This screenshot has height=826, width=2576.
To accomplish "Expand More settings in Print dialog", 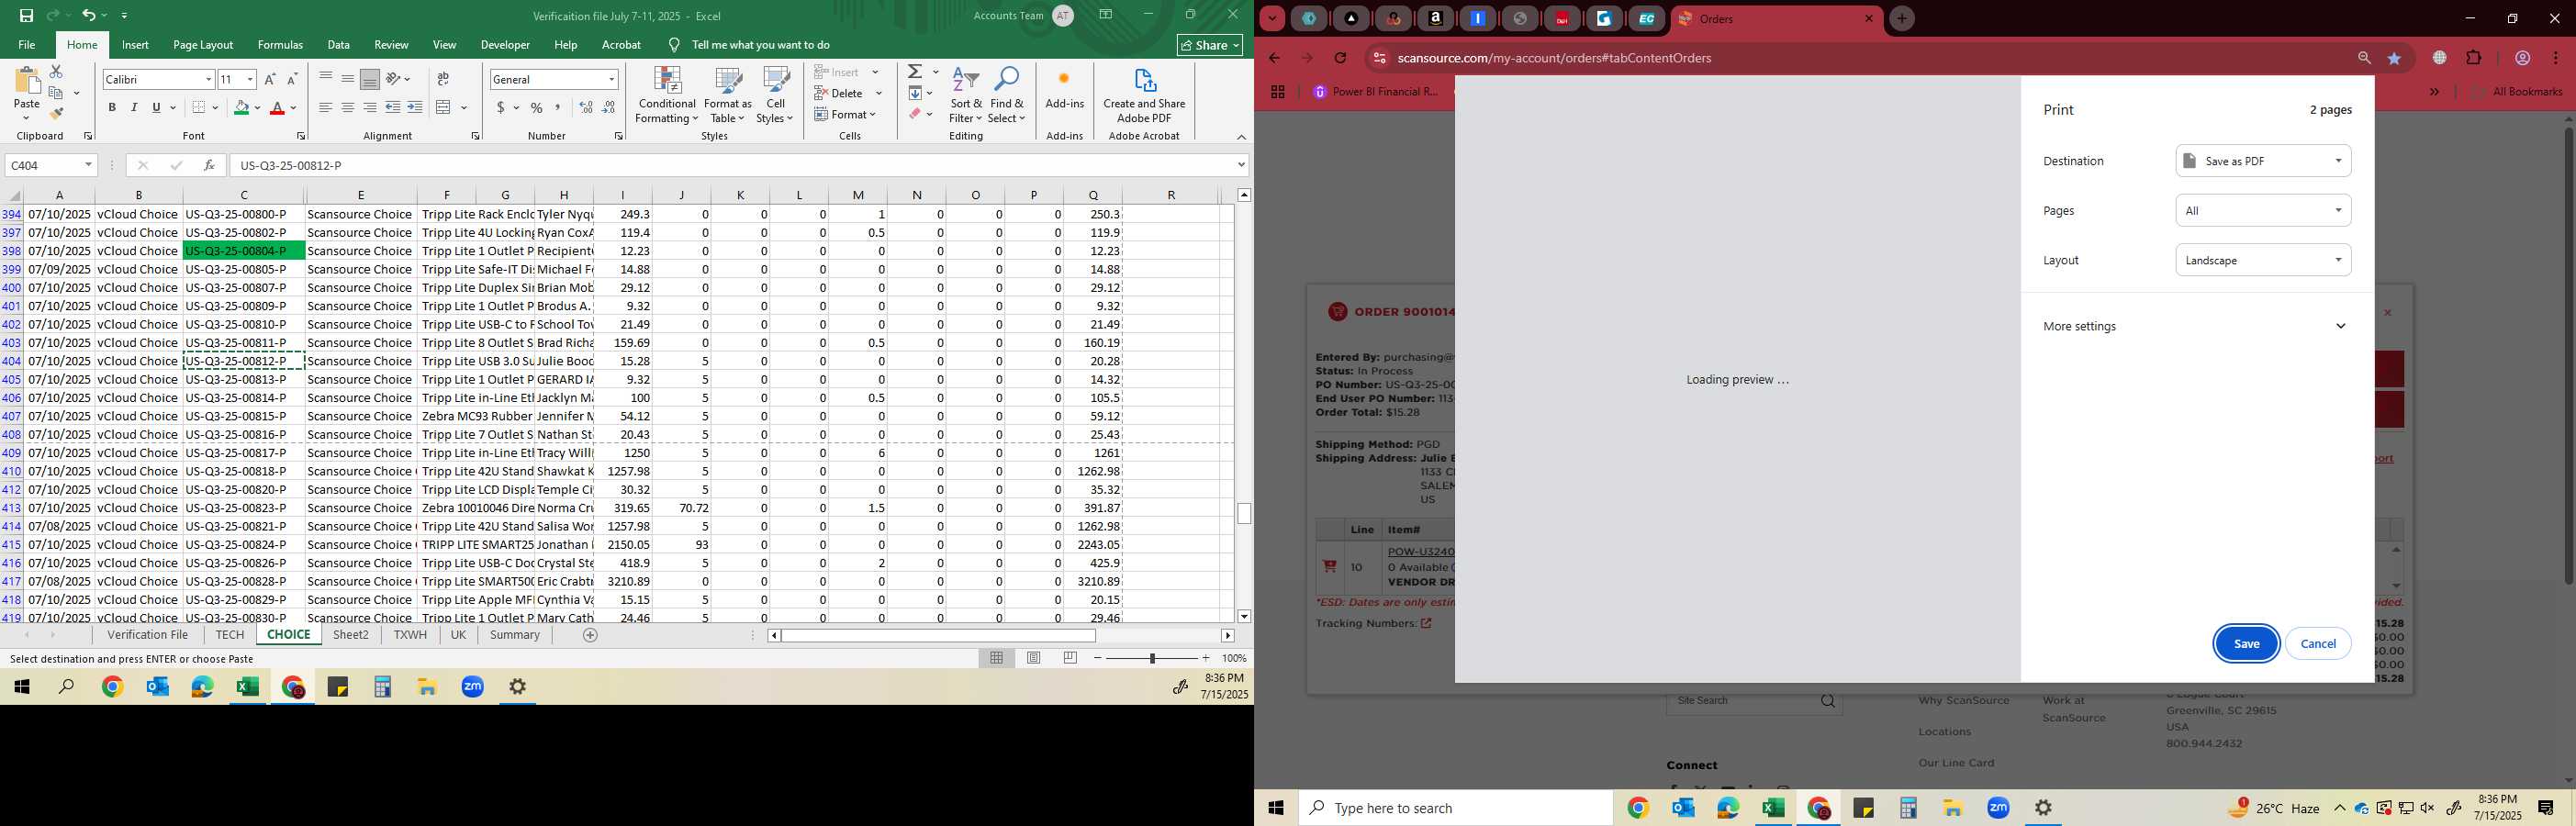I will coord(2195,326).
